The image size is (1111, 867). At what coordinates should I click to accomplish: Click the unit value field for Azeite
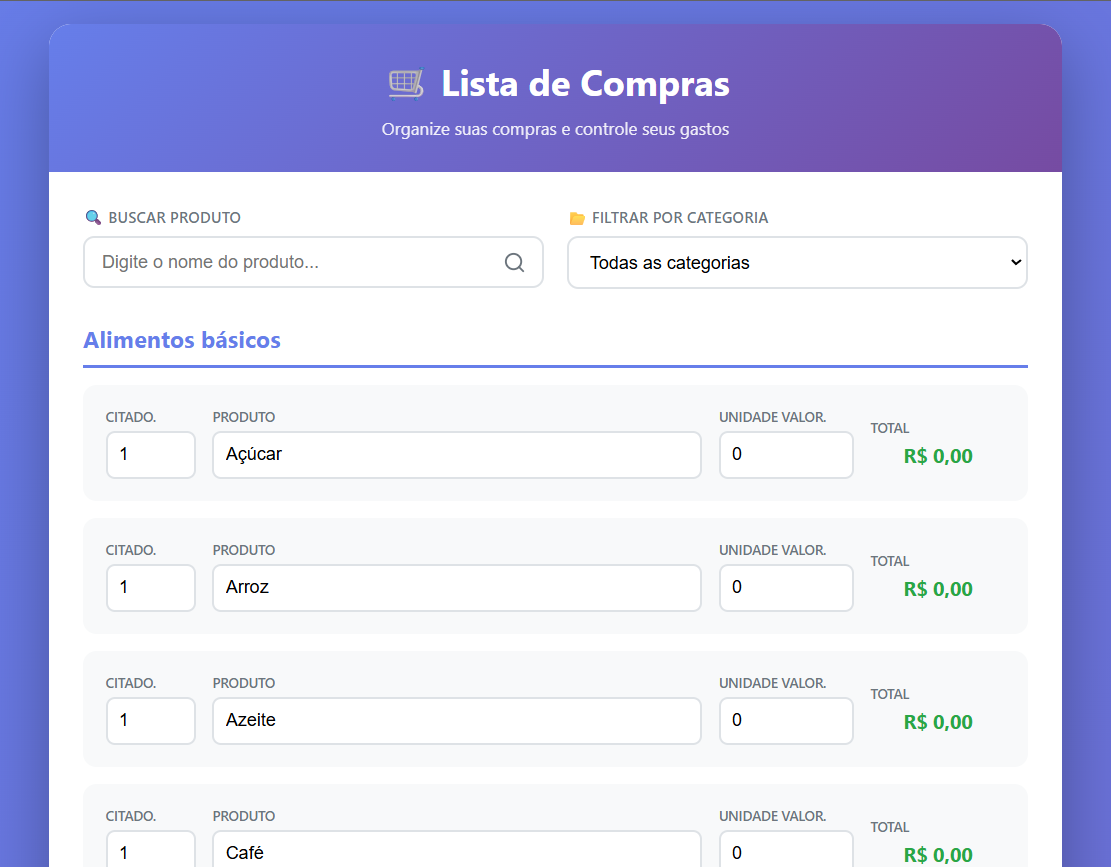tap(786, 721)
